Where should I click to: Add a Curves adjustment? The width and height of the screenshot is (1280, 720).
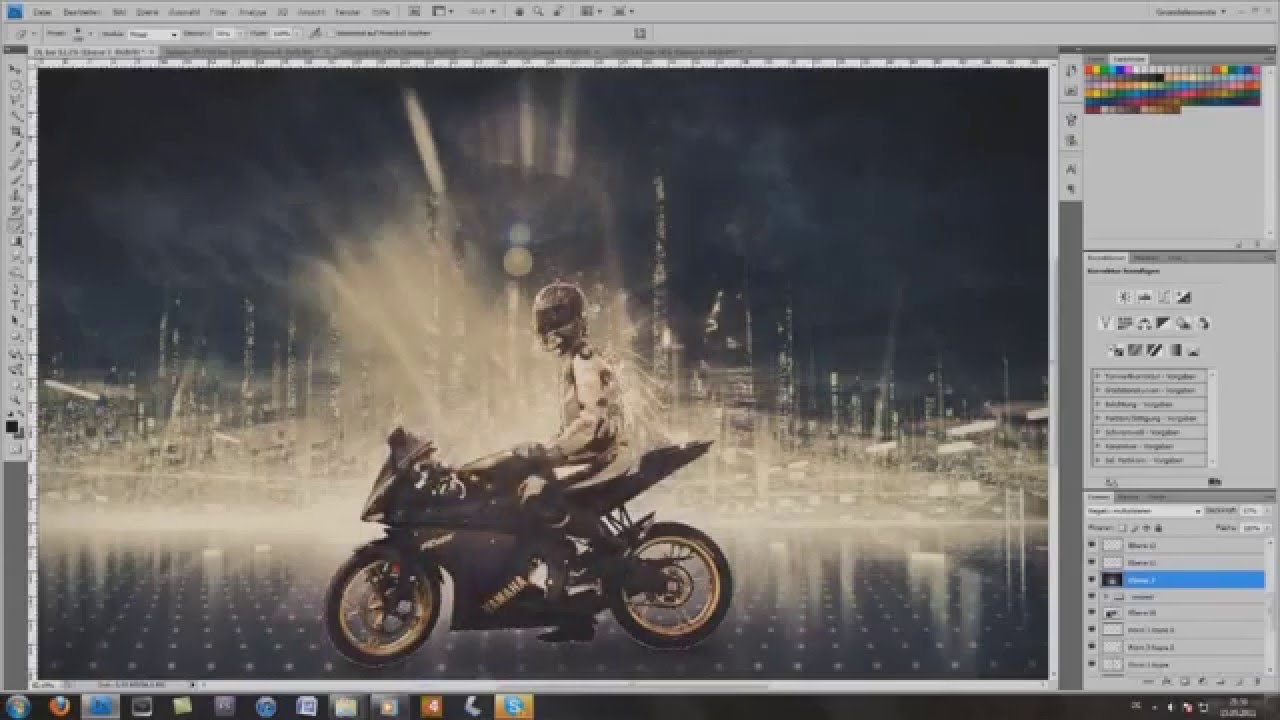(1164, 297)
